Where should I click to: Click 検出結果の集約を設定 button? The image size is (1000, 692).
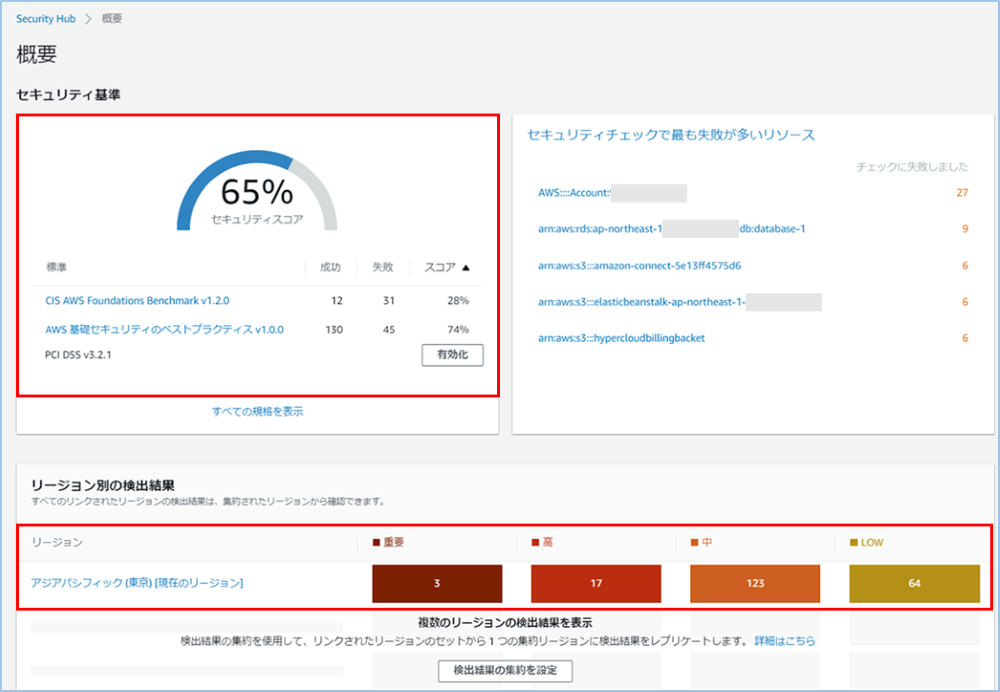(505, 670)
